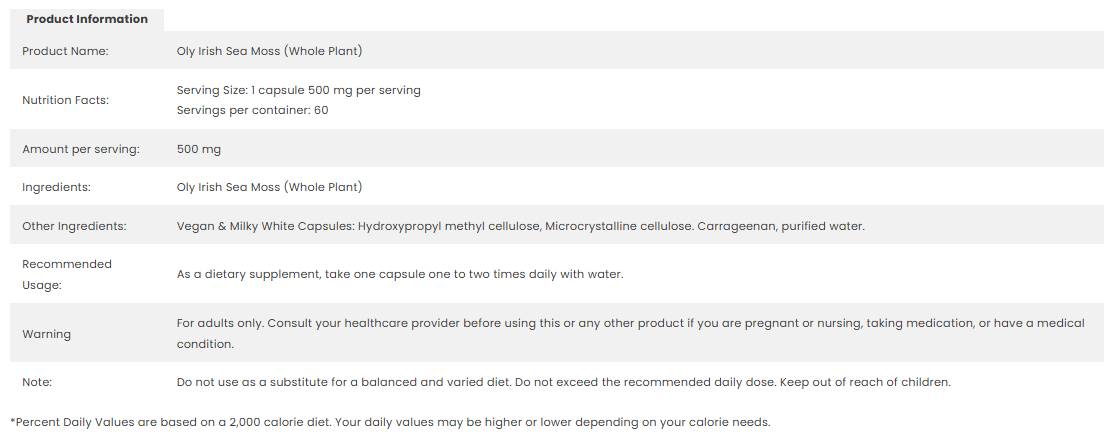
Task: Click the 'Product Name:' row label
Action: [x=65, y=51]
